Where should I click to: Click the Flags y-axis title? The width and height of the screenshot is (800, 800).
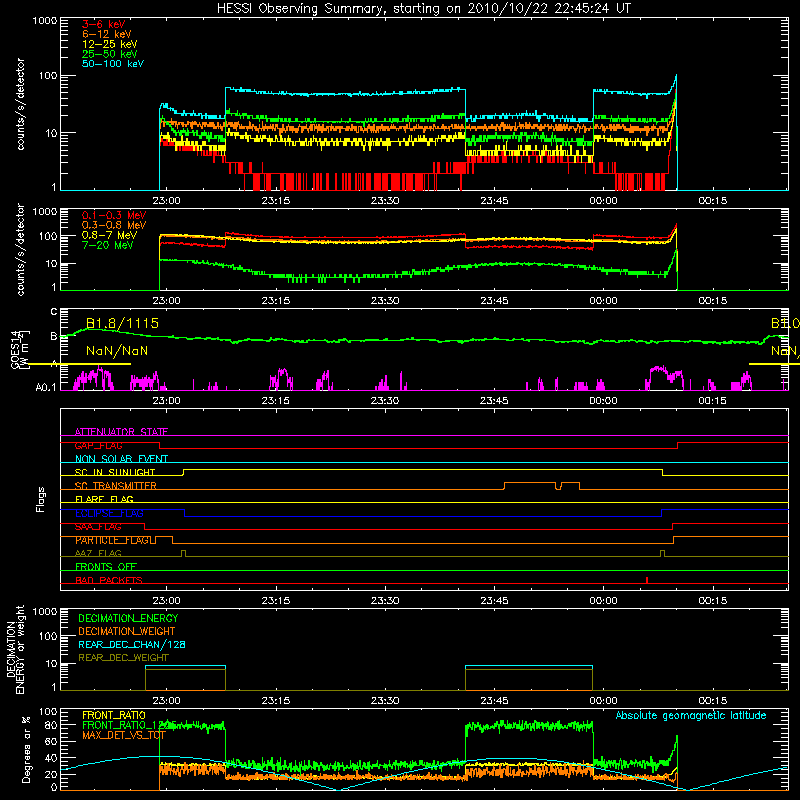point(40,499)
